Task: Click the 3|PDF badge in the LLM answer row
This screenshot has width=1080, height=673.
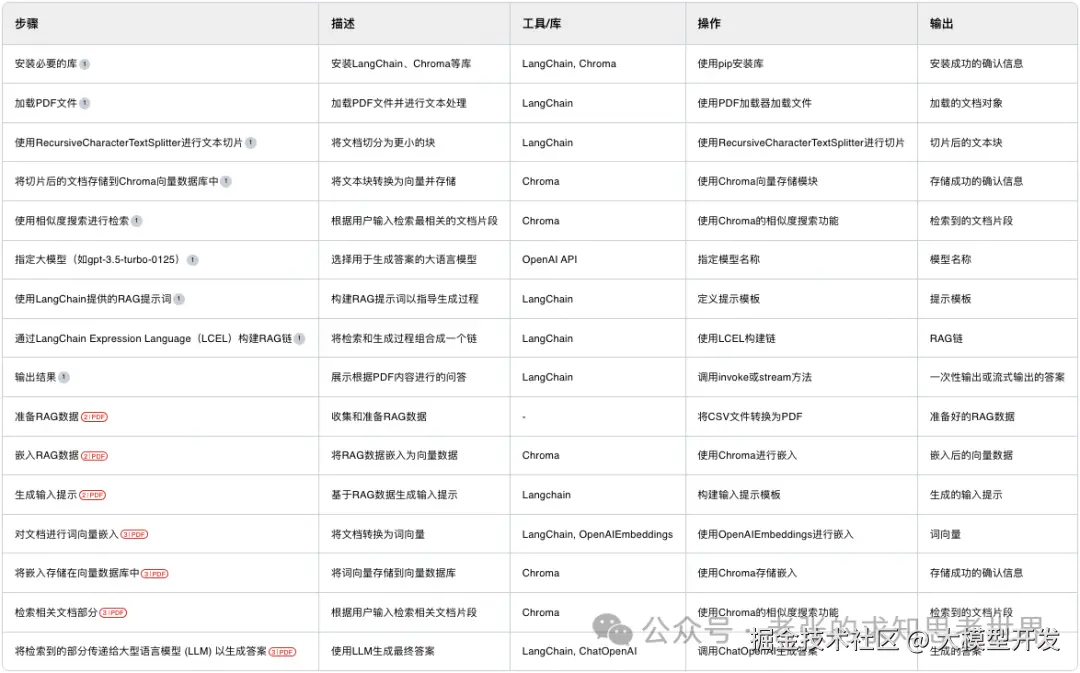Action: pyautogui.click(x=284, y=651)
